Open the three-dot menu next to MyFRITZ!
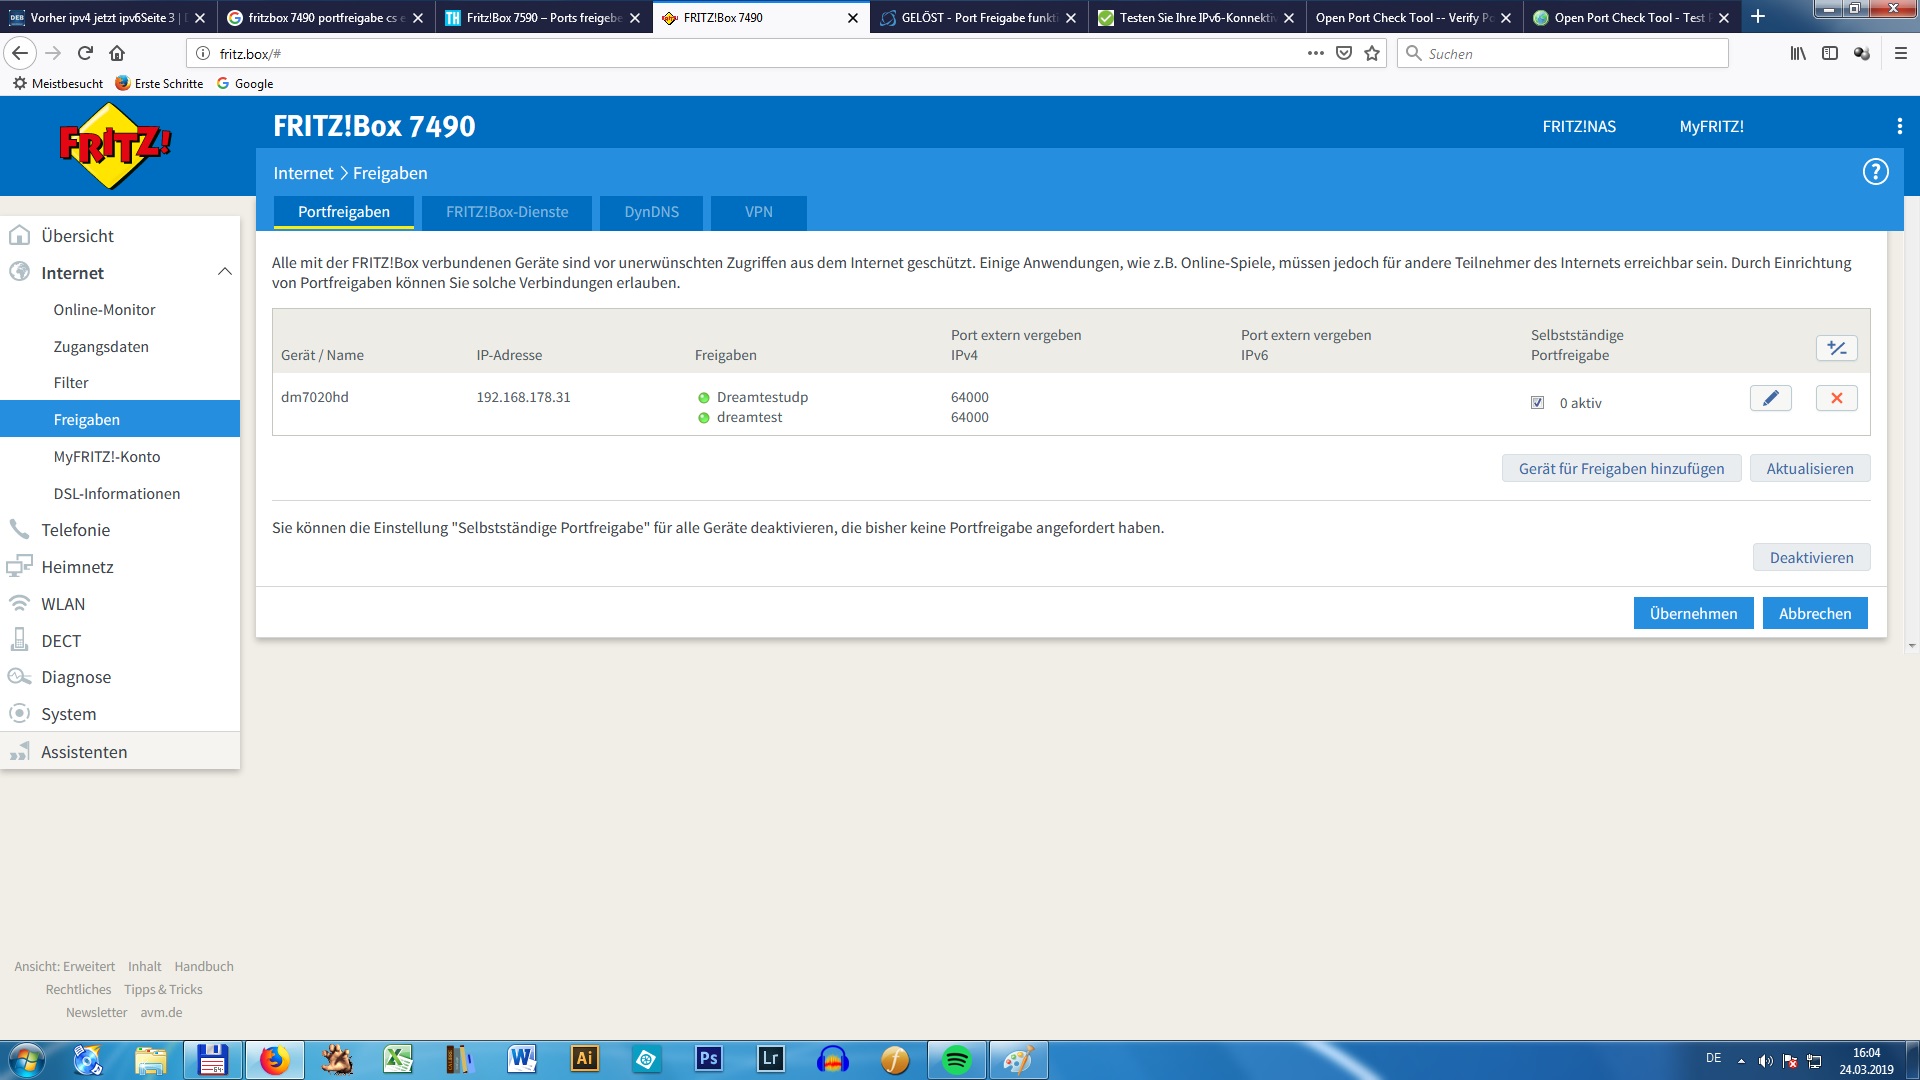Screen dimensions: 1920x1080 click(1899, 126)
